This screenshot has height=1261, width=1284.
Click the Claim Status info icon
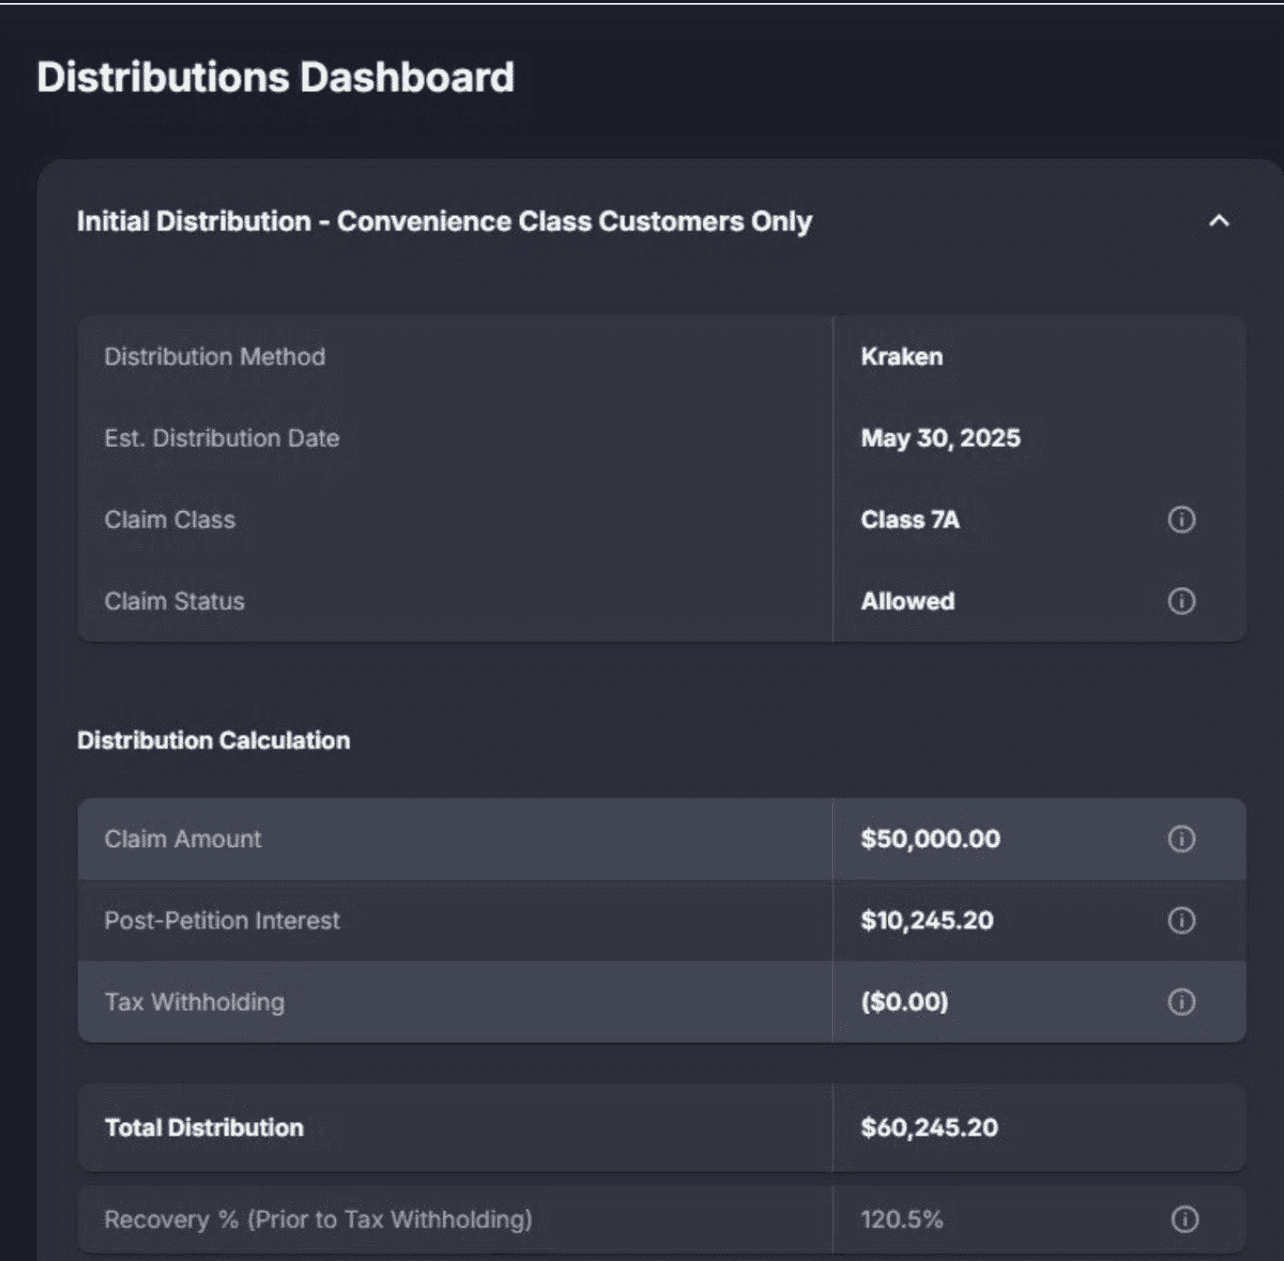point(1181,601)
